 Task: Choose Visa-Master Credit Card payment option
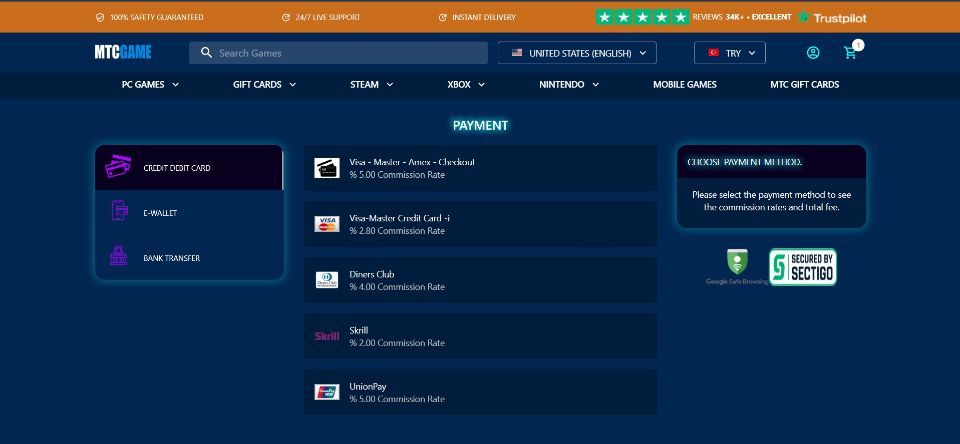click(x=481, y=224)
